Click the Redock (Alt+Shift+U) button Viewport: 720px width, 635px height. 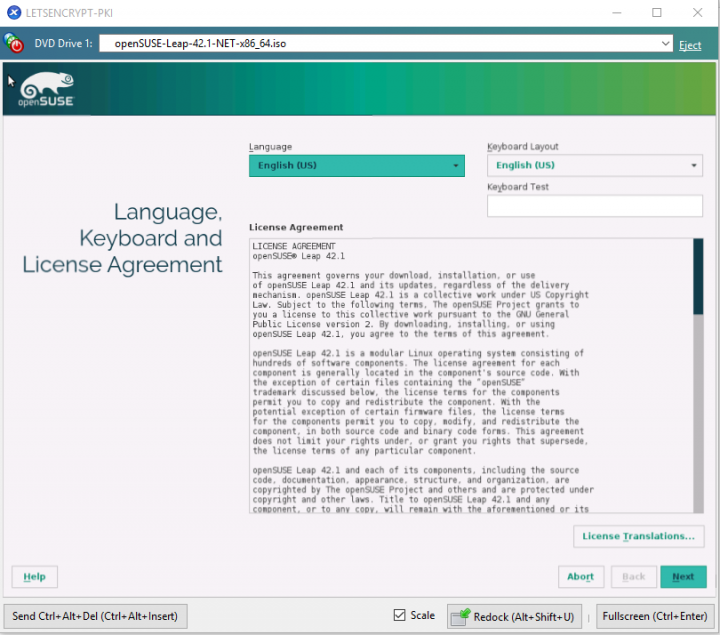513,616
